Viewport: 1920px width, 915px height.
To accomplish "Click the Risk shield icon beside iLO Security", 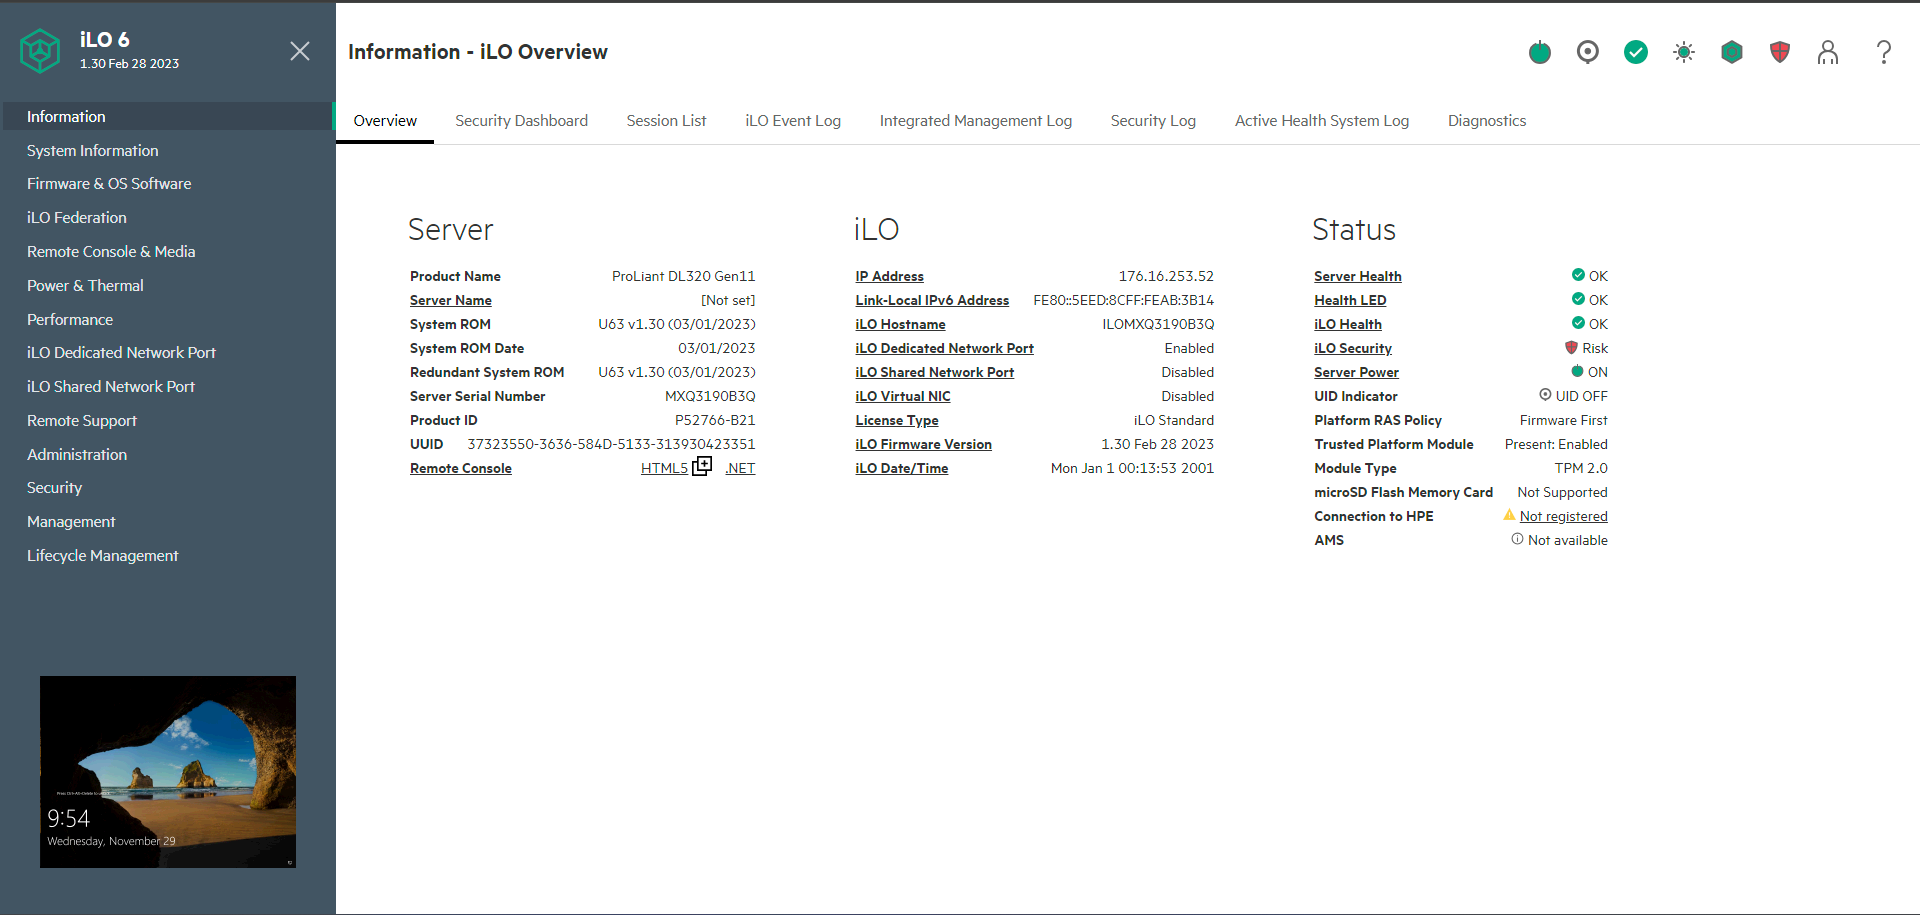I will pos(1571,348).
